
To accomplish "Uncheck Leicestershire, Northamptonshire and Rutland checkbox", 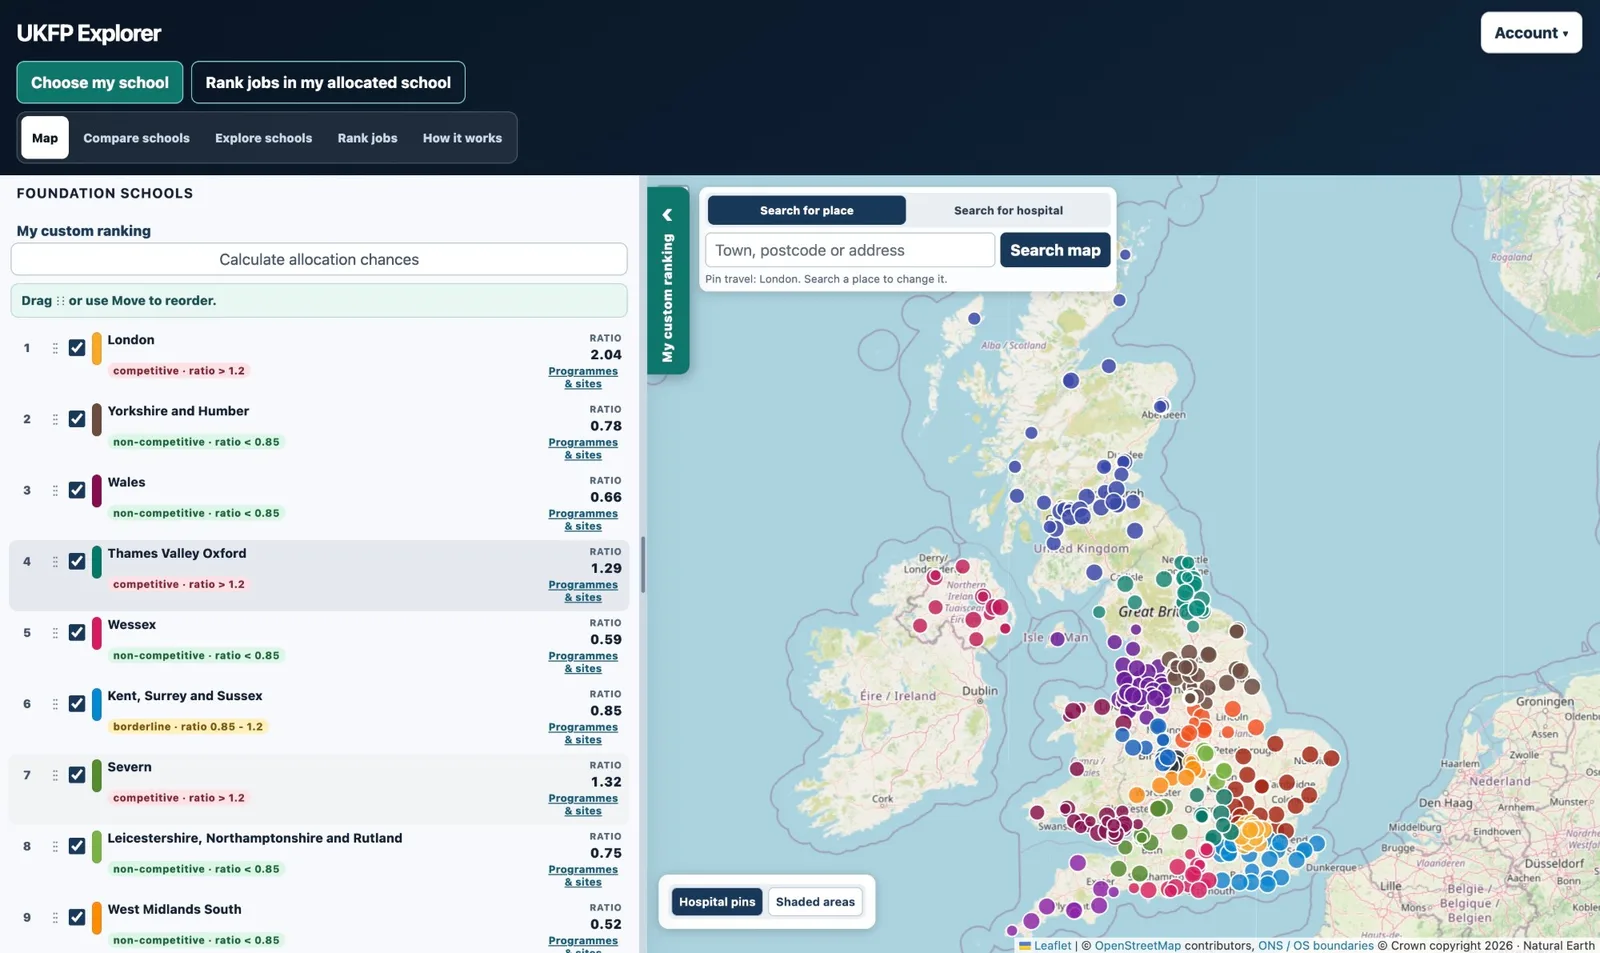I will click(77, 846).
